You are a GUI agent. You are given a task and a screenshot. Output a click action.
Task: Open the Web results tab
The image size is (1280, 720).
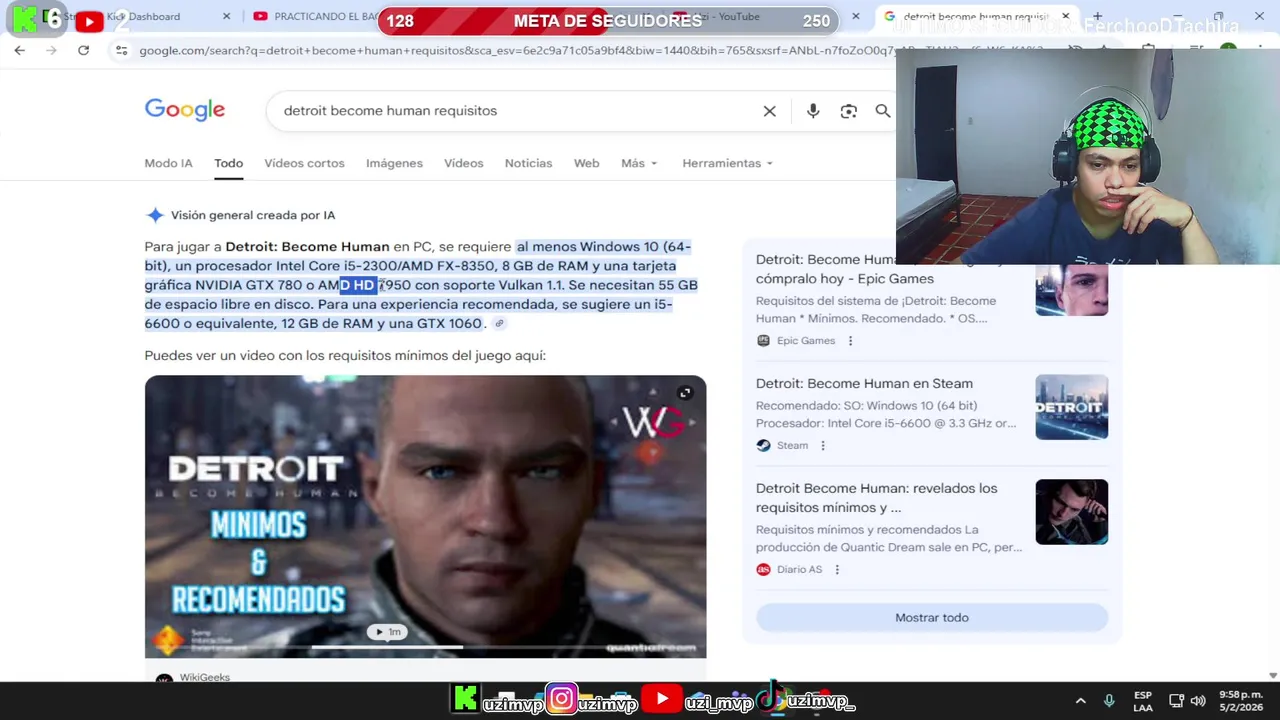586,163
